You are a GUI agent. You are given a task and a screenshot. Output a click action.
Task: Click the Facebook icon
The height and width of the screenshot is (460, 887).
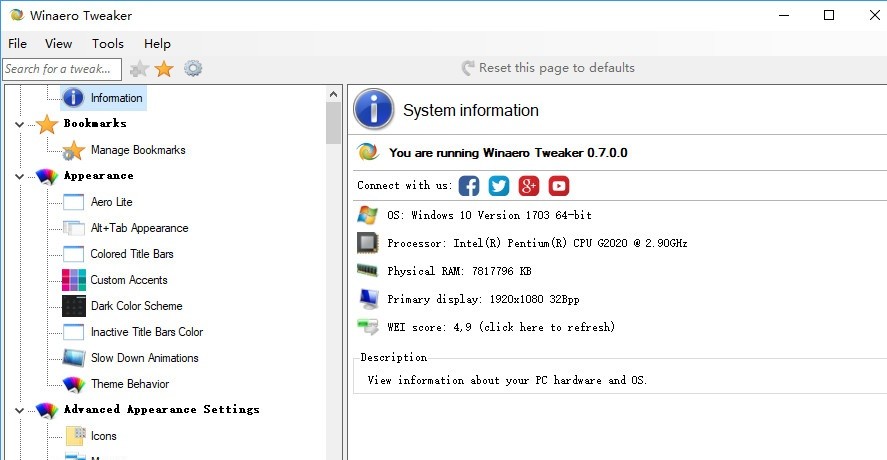pyautogui.click(x=469, y=186)
